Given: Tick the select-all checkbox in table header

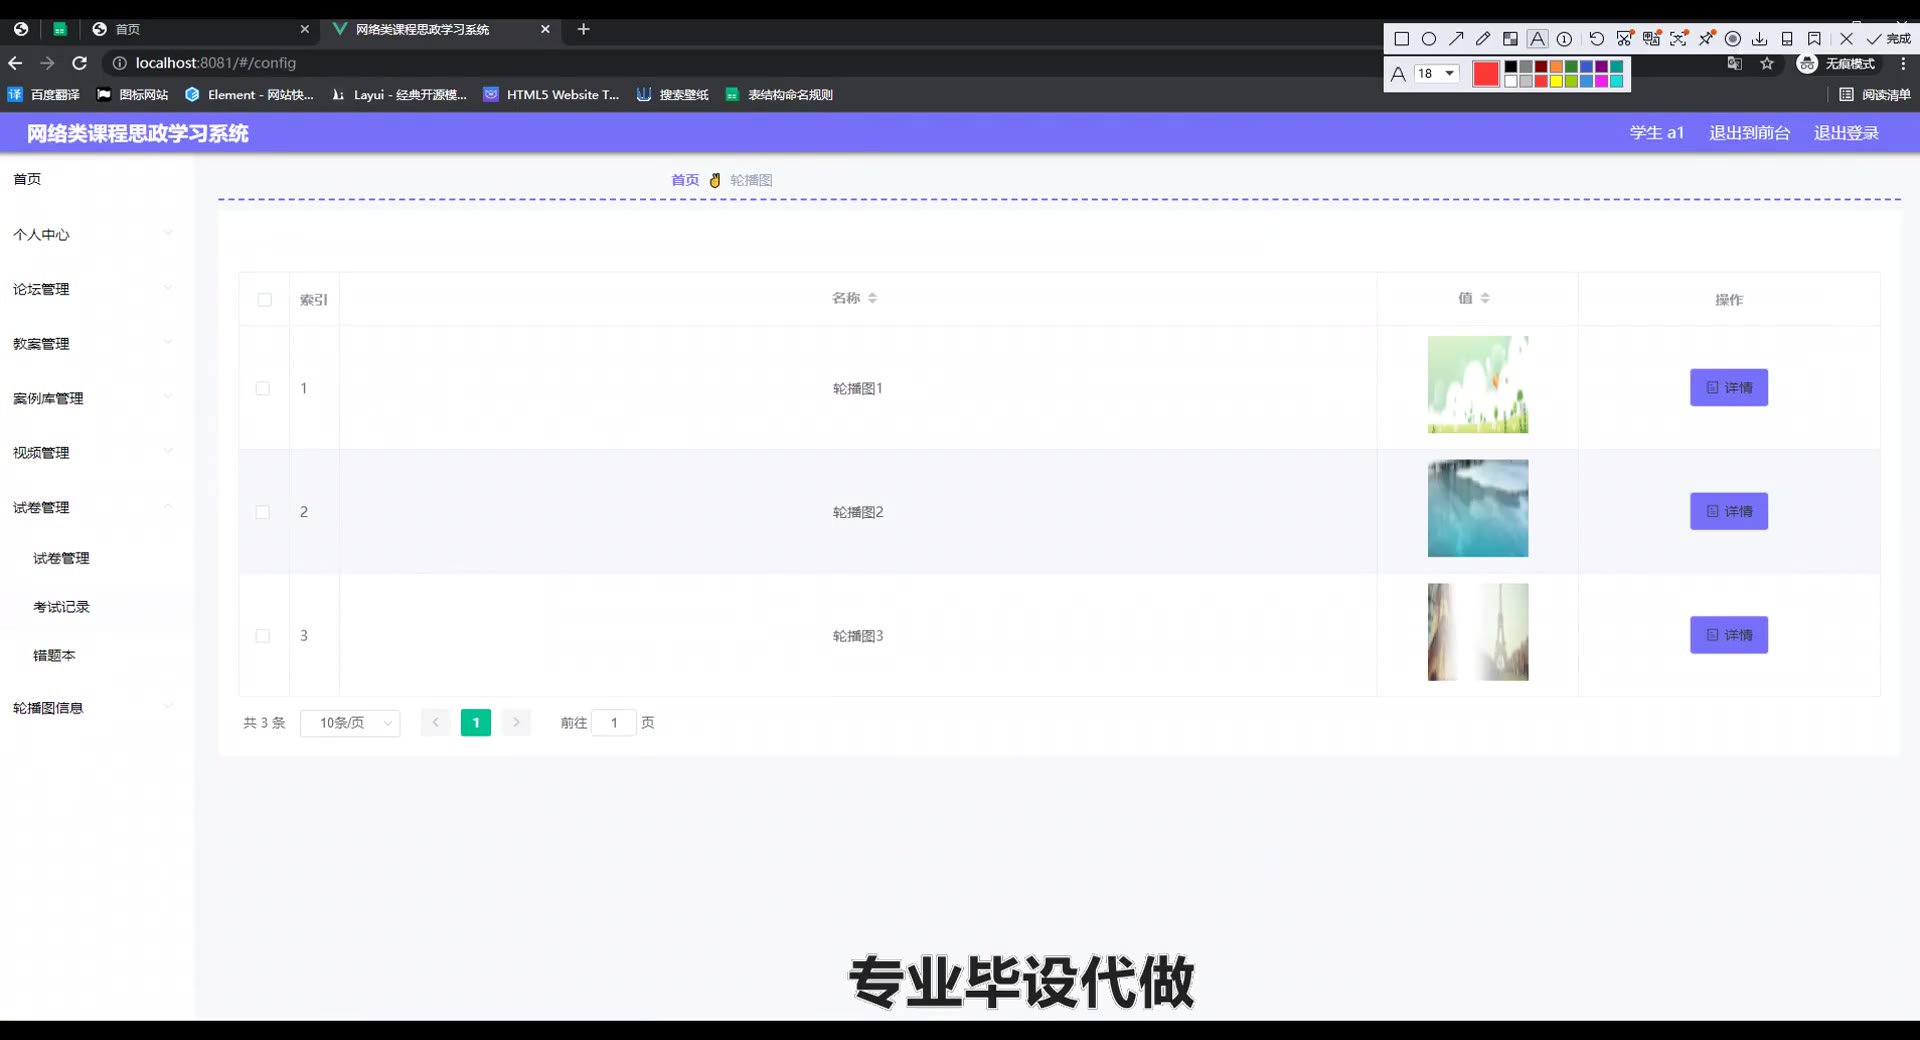Looking at the screenshot, I should click(264, 299).
